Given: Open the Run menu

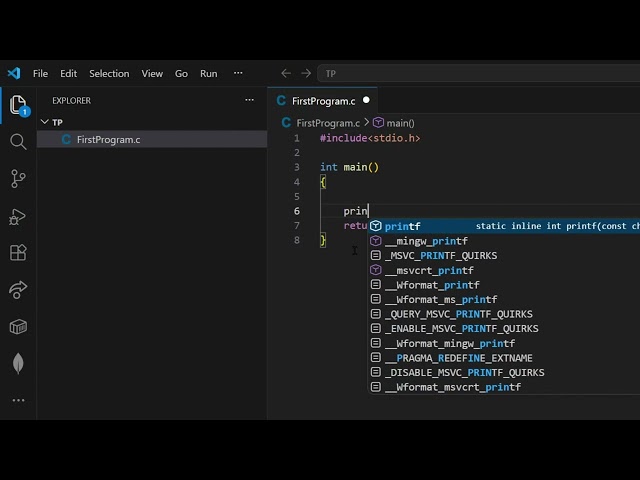Looking at the screenshot, I should coord(209,73).
